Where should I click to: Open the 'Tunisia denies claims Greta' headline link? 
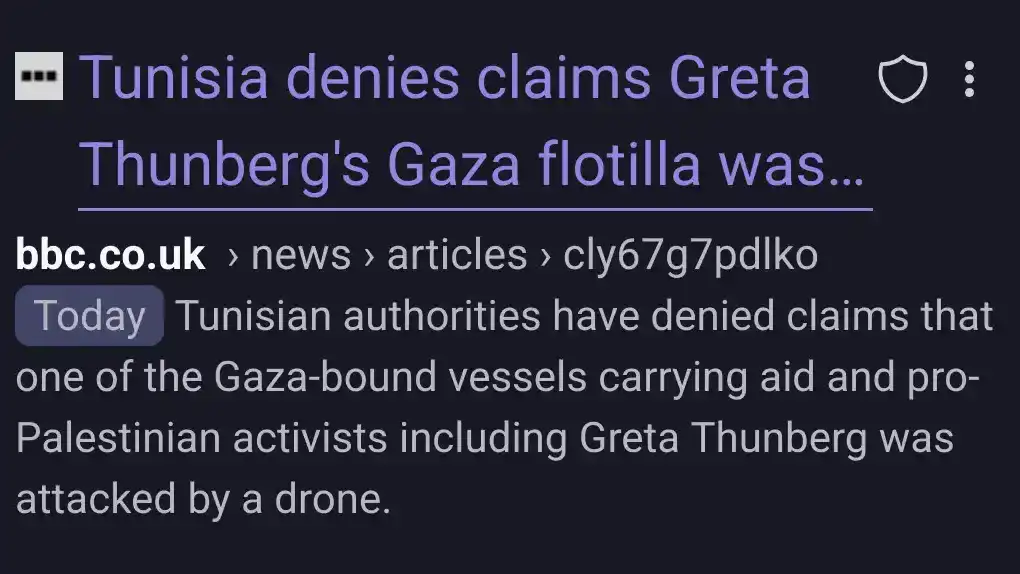click(x=444, y=78)
